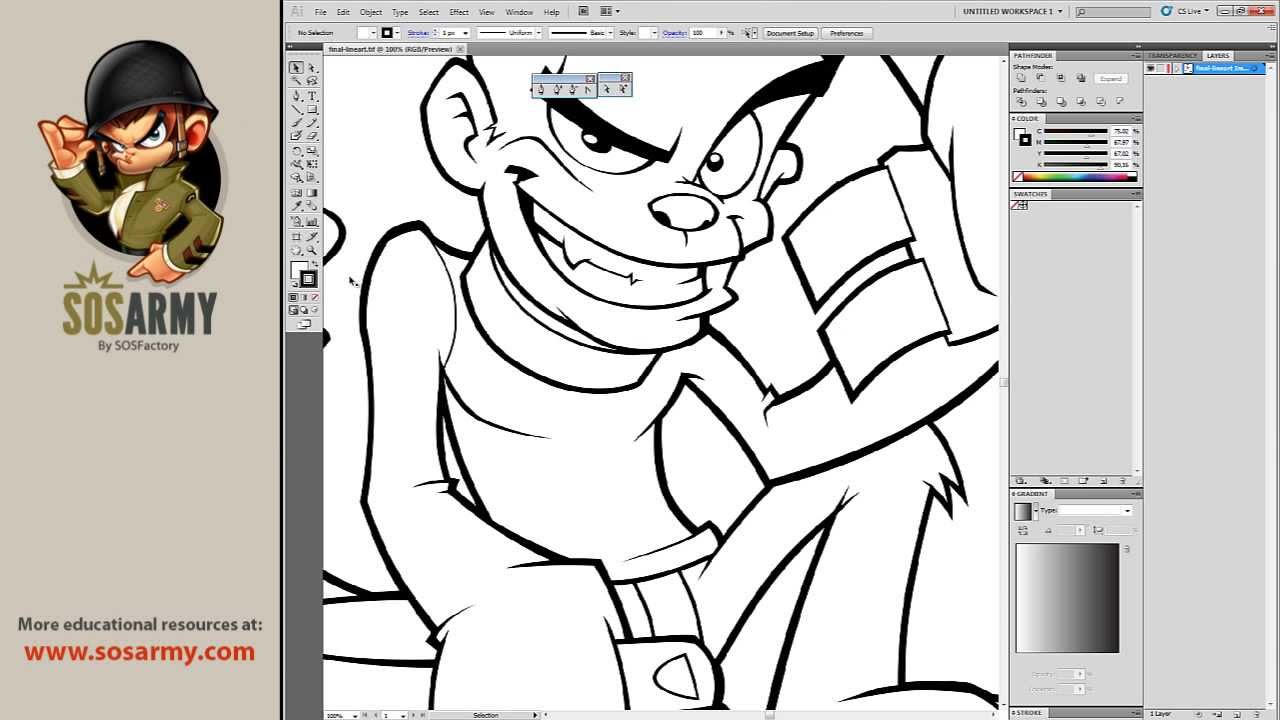Expand the final-lineart layer disclosure triangle
The width and height of the screenshot is (1280, 720).
click(1176, 68)
